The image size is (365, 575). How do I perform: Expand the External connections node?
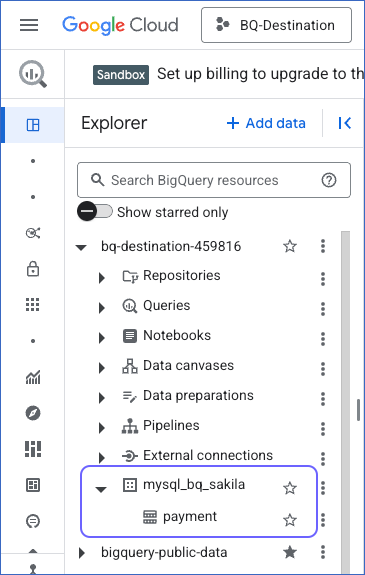coord(102,457)
